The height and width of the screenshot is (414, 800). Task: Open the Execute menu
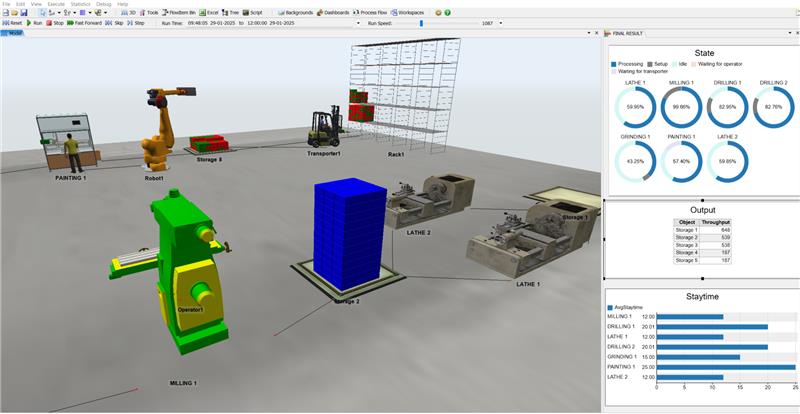[56, 4]
